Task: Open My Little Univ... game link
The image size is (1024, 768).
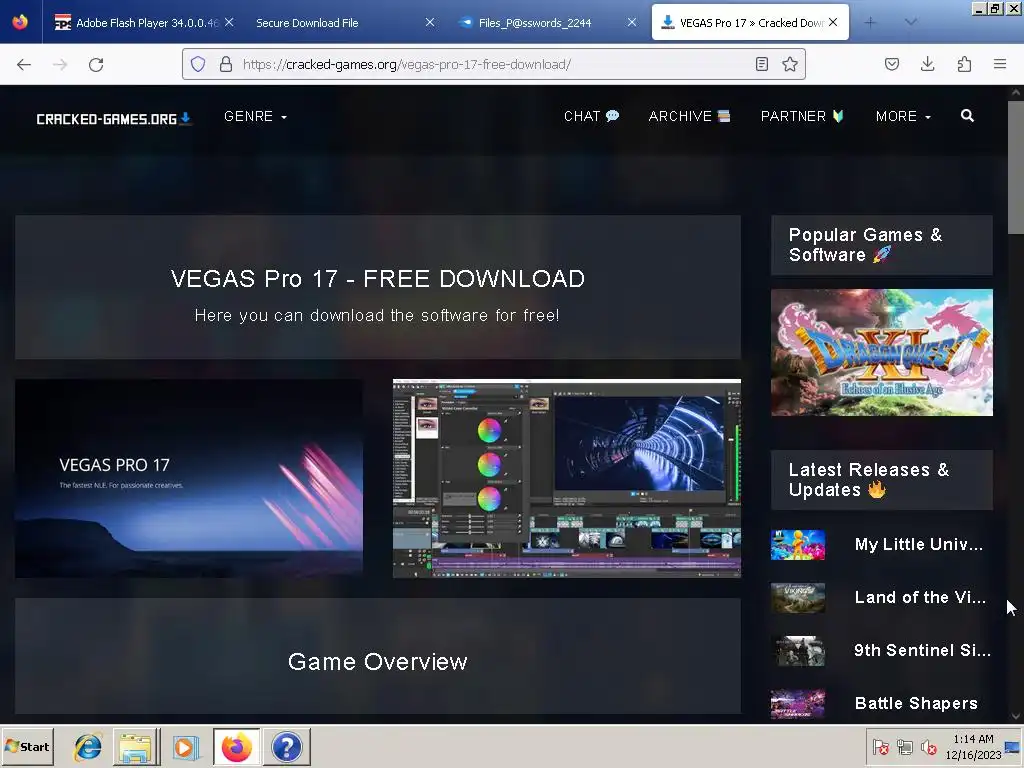Action: [918, 545]
